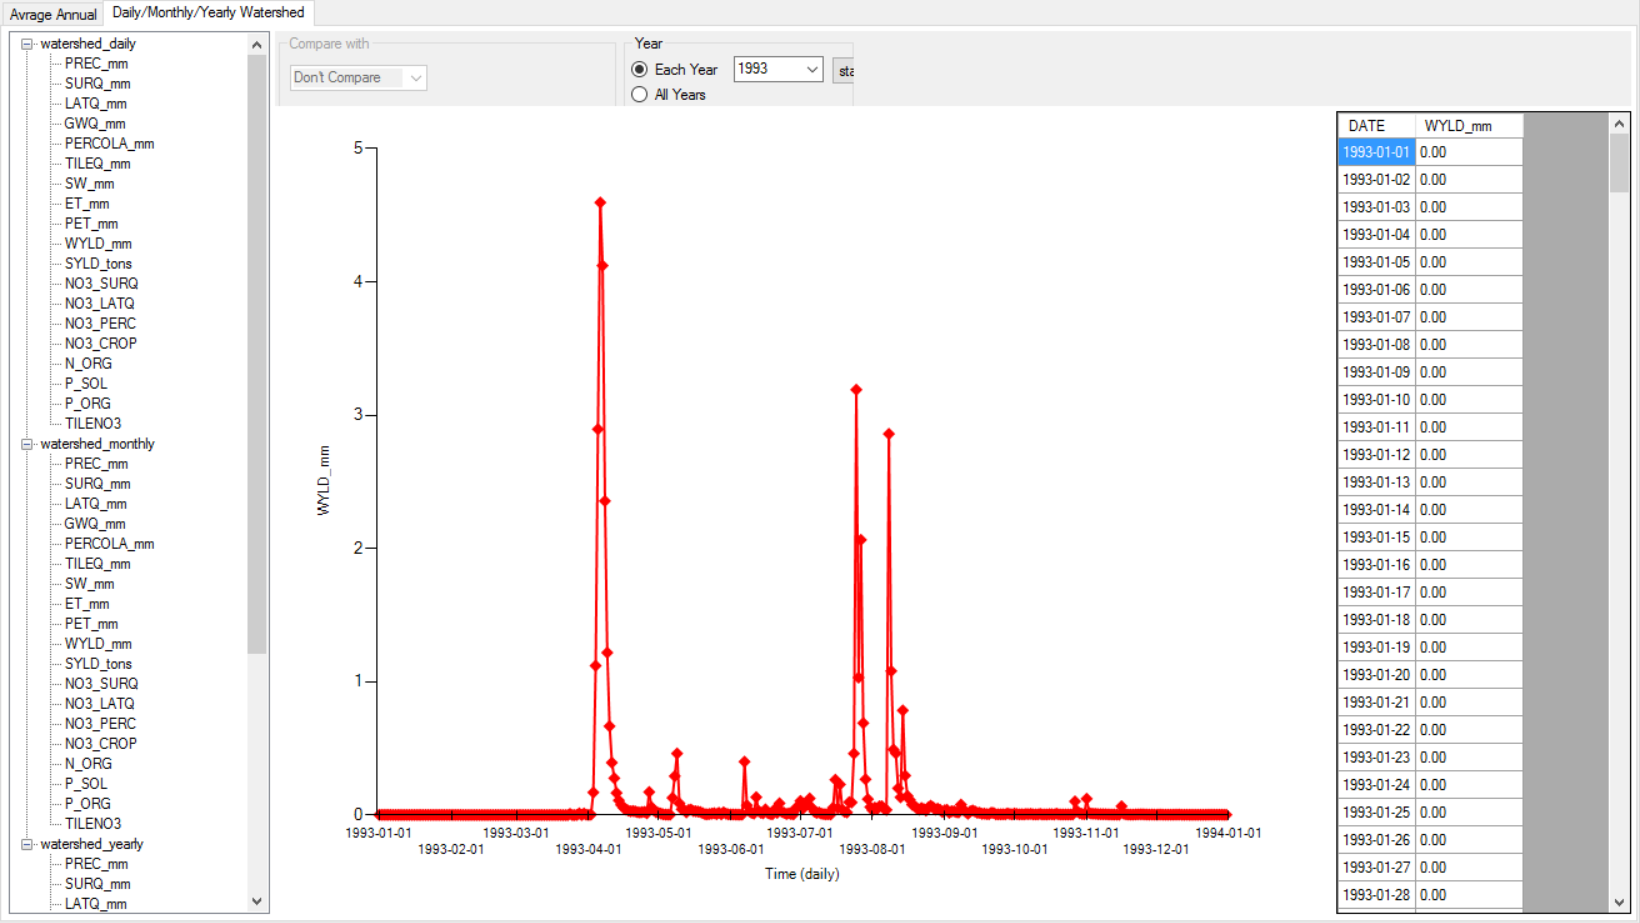Image resolution: width=1640 pixels, height=923 pixels.
Task: Click the tree panel scrollbar thumb
Action: click(257, 354)
